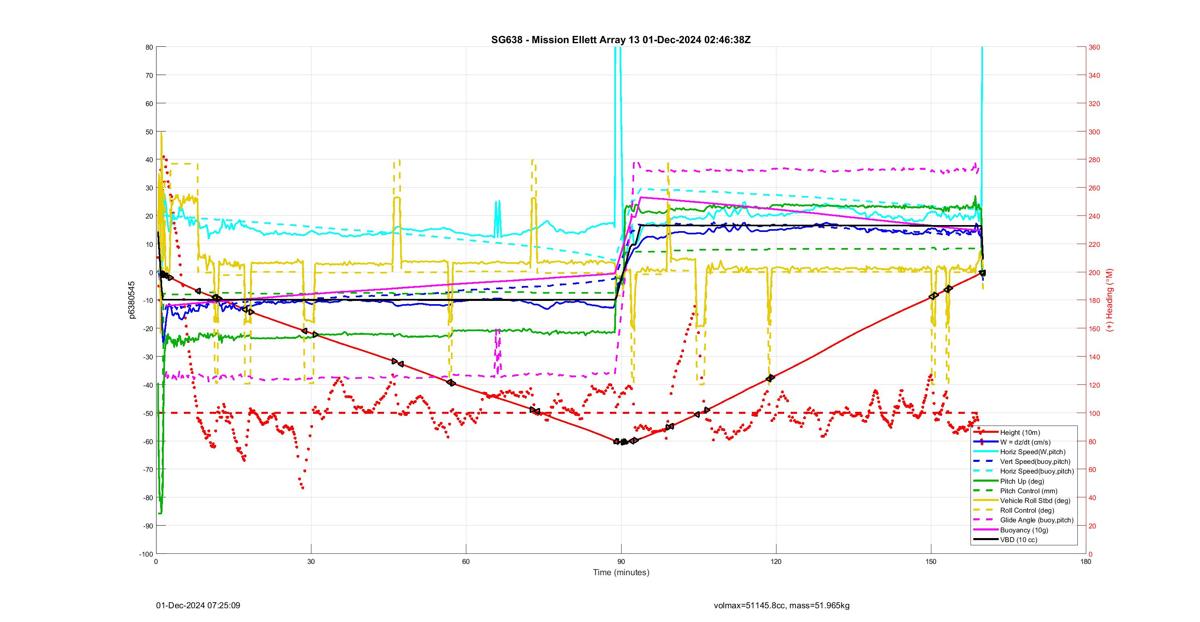Click the "(+) Heading (°M)" right axis label

coord(1111,300)
